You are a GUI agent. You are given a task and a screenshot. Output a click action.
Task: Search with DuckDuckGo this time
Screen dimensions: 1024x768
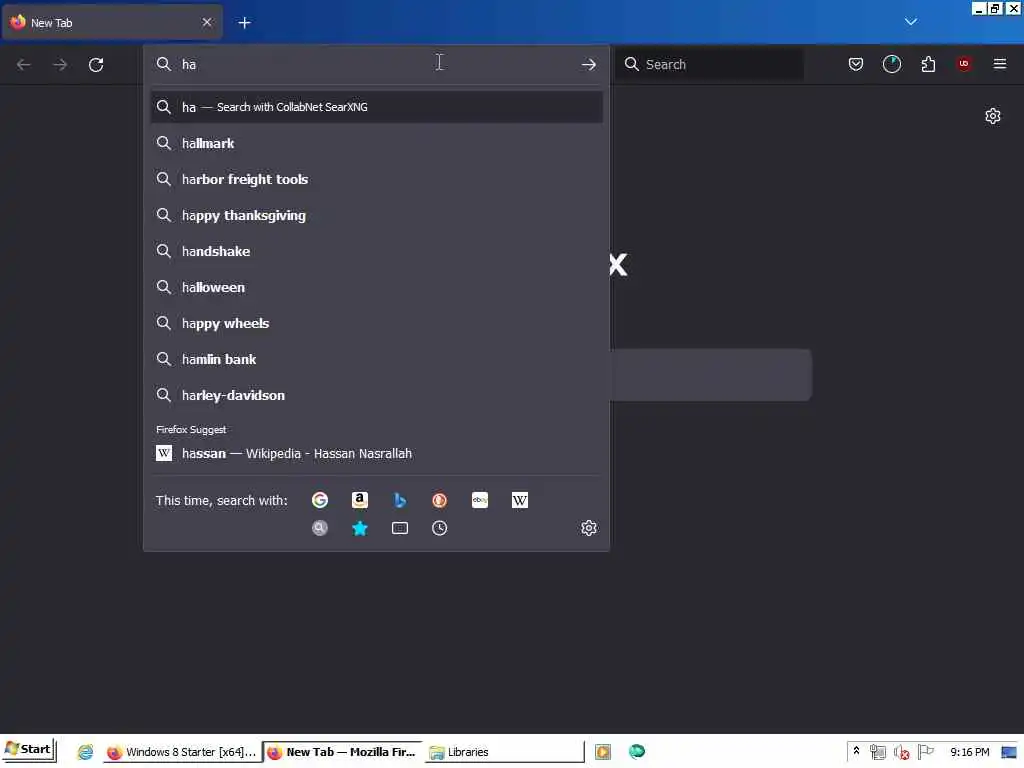pyautogui.click(x=440, y=500)
